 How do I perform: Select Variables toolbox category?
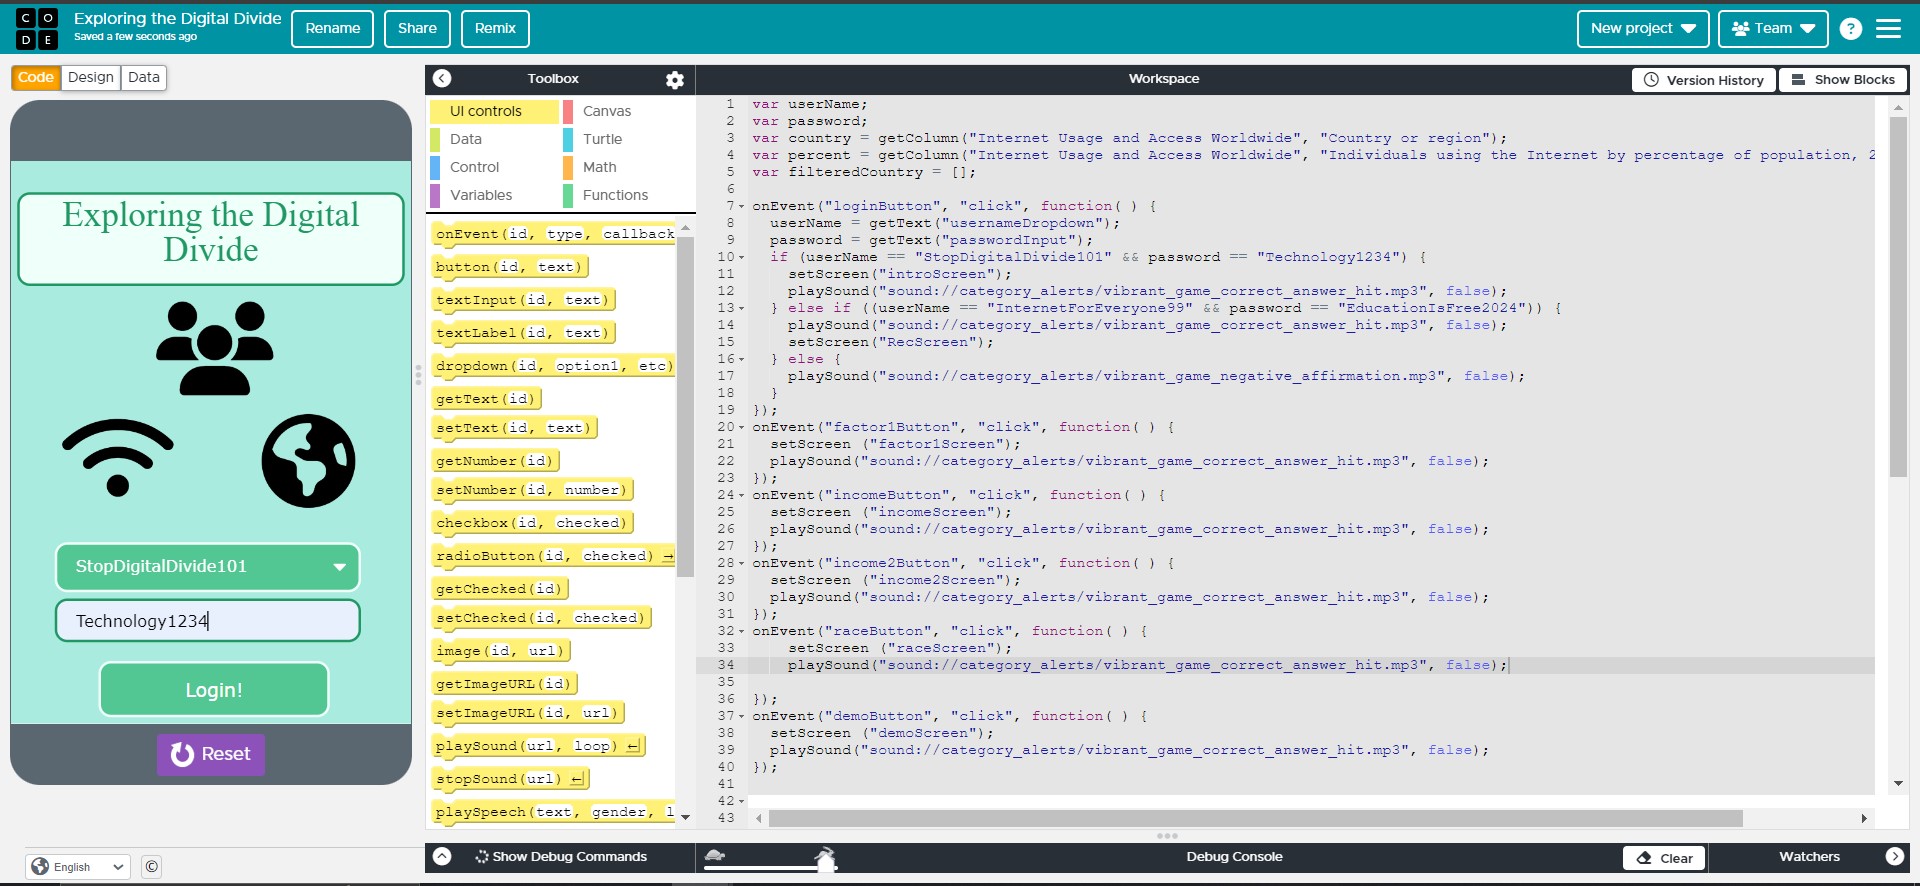coord(494,195)
